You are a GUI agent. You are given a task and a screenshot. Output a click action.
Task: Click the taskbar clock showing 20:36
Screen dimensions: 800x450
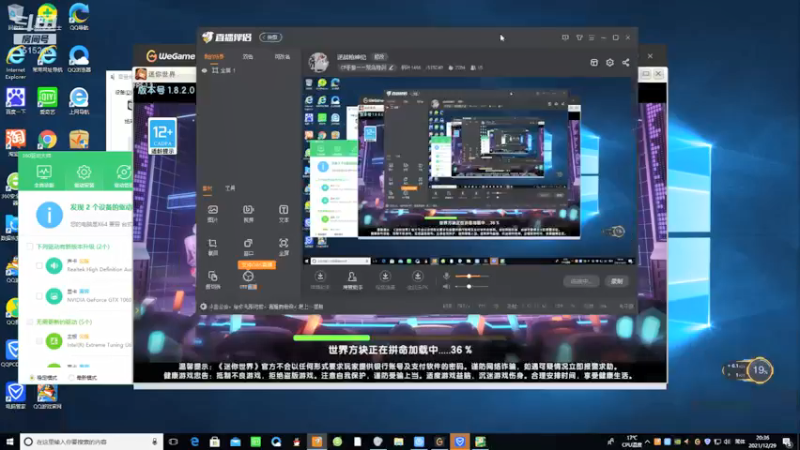pyautogui.click(x=763, y=441)
